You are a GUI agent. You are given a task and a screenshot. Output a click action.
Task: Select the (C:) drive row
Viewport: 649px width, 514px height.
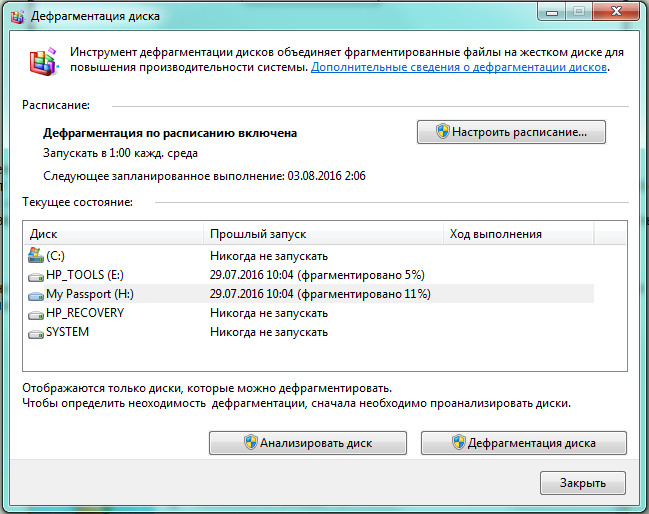point(308,256)
